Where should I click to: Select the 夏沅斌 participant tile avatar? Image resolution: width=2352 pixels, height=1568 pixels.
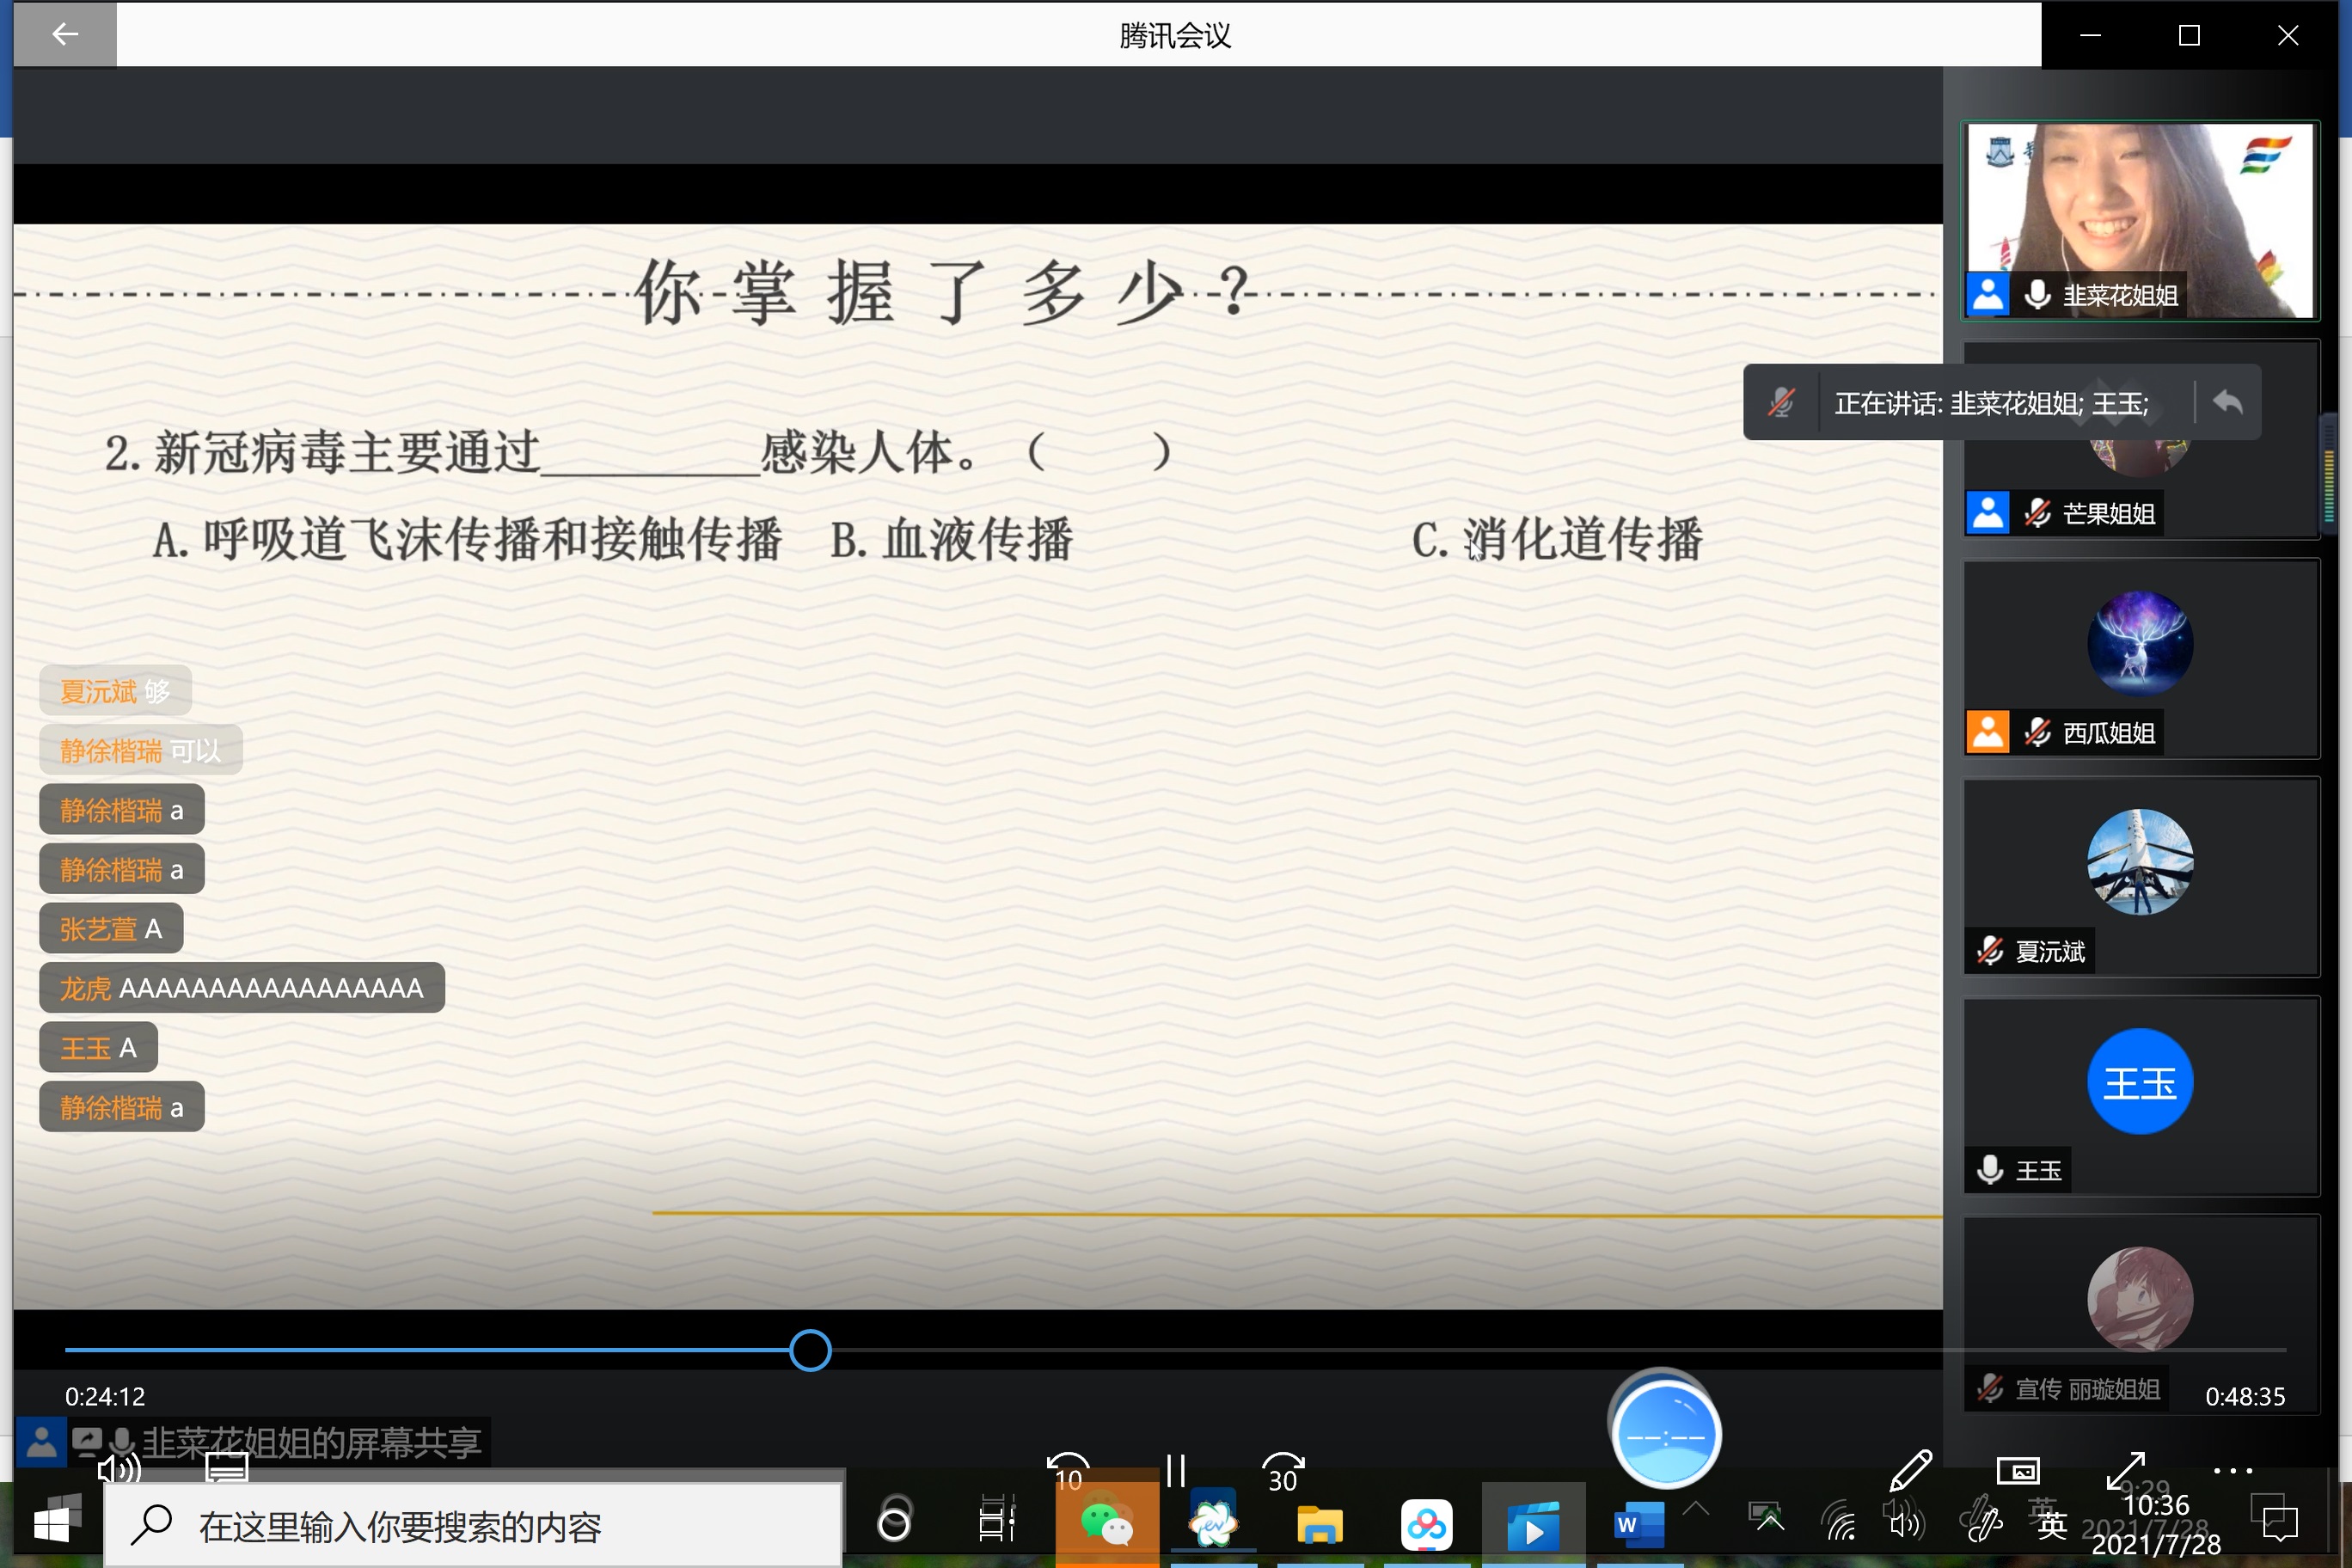[x=2140, y=862]
